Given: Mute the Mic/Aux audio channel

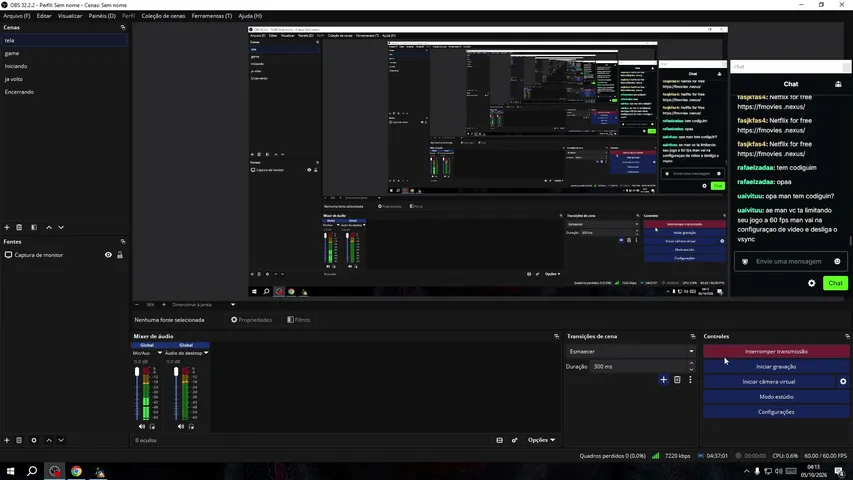Looking at the screenshot, I should [142, 427].
